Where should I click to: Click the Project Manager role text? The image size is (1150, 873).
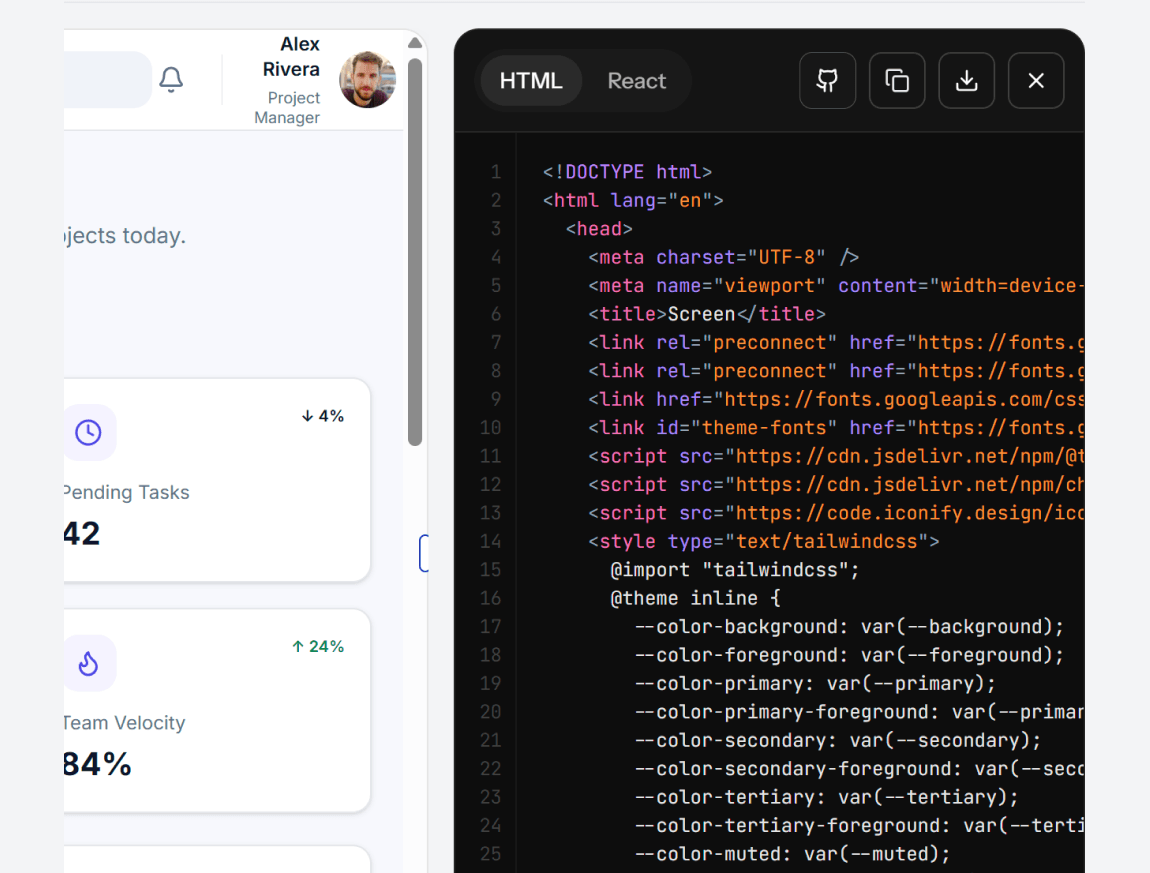click(287, 108)
